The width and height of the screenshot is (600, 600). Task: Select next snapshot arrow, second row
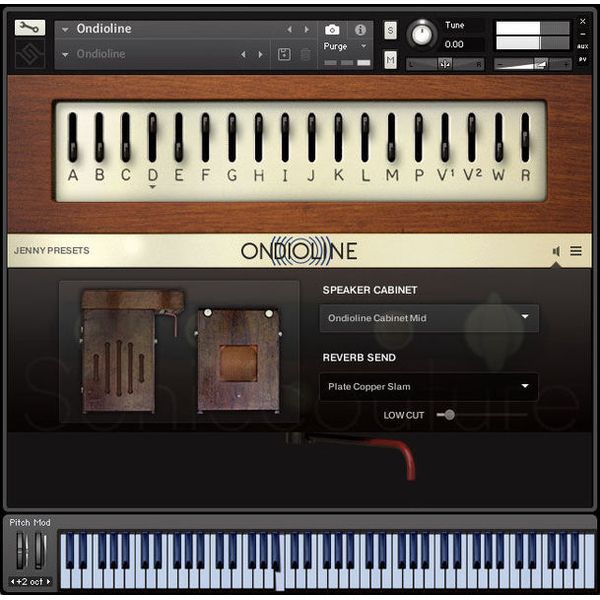pyautogui.click(x=261, y=54)
